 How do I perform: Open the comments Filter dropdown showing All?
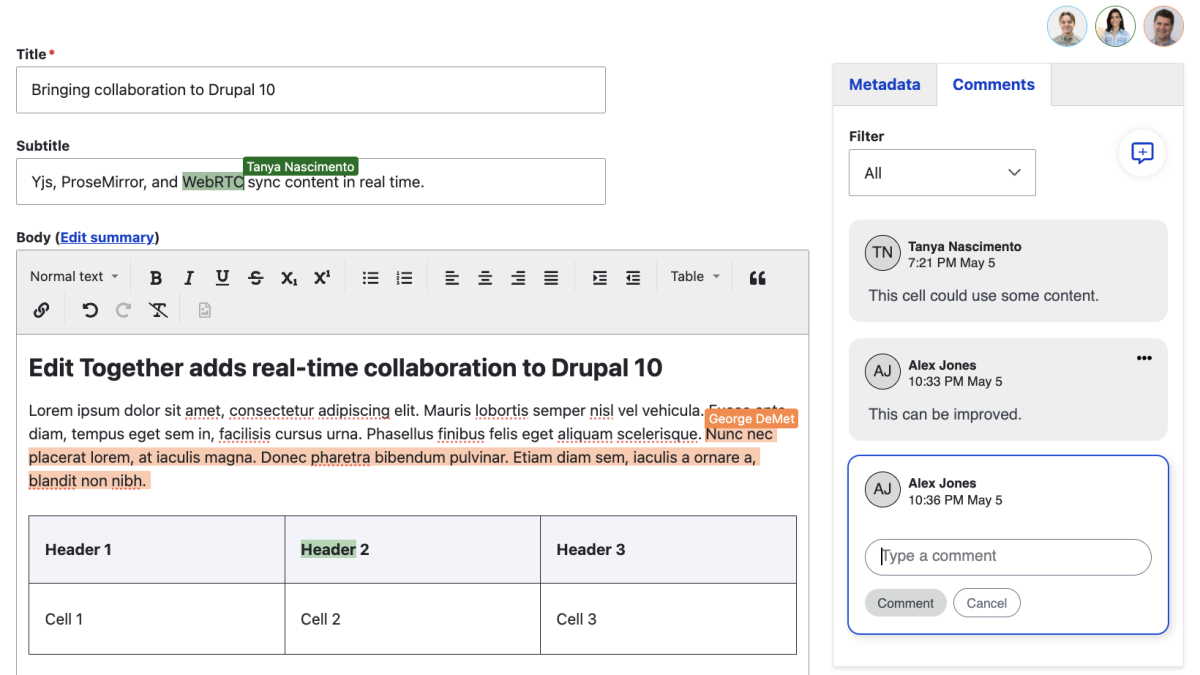click(x=942, y=173)
